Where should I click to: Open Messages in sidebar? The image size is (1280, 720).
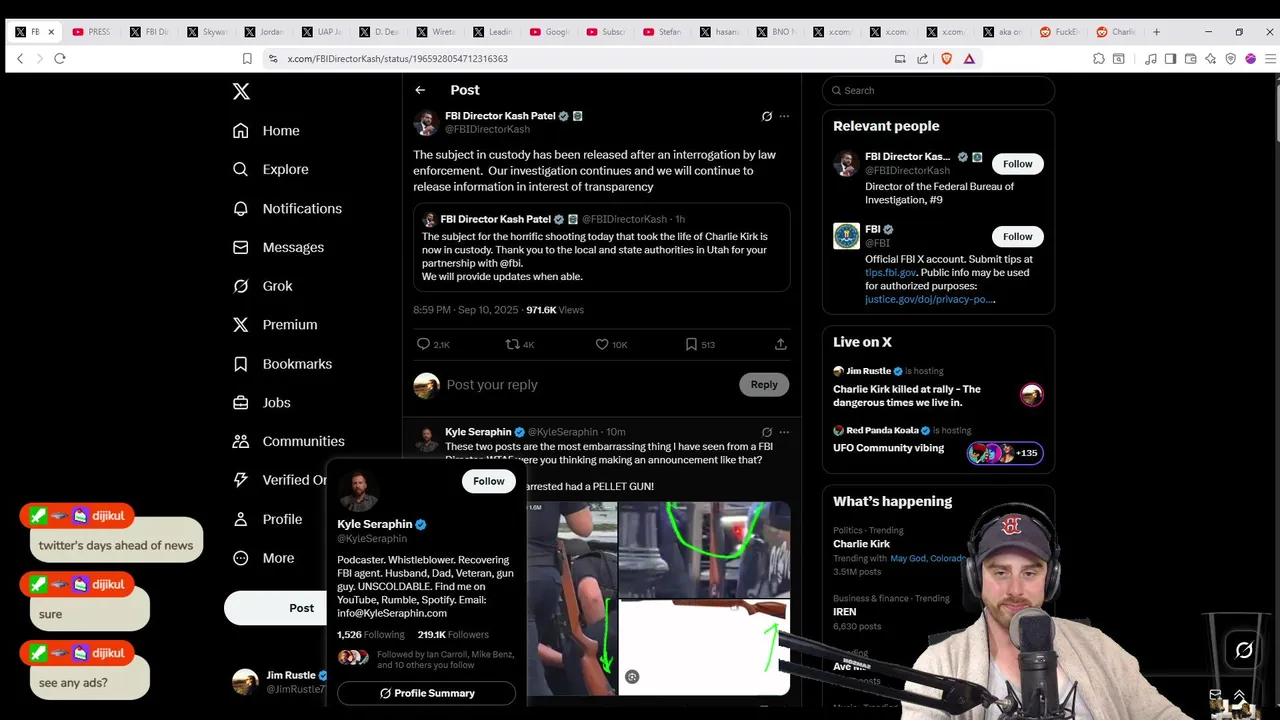[278, 247]
